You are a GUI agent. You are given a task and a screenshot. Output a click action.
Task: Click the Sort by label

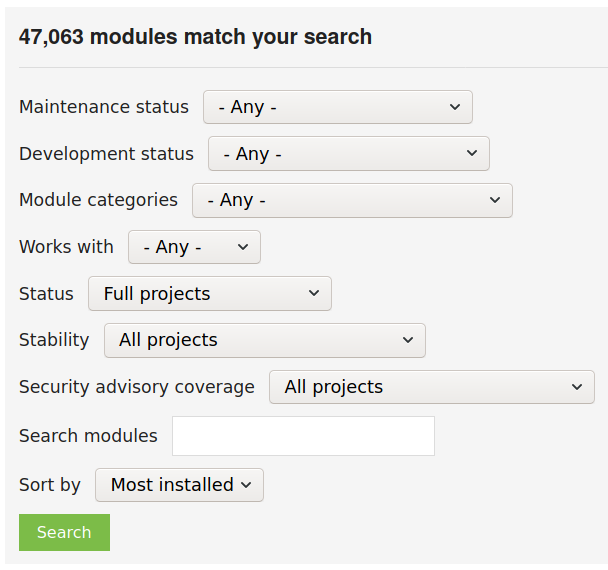click(50, 485)
